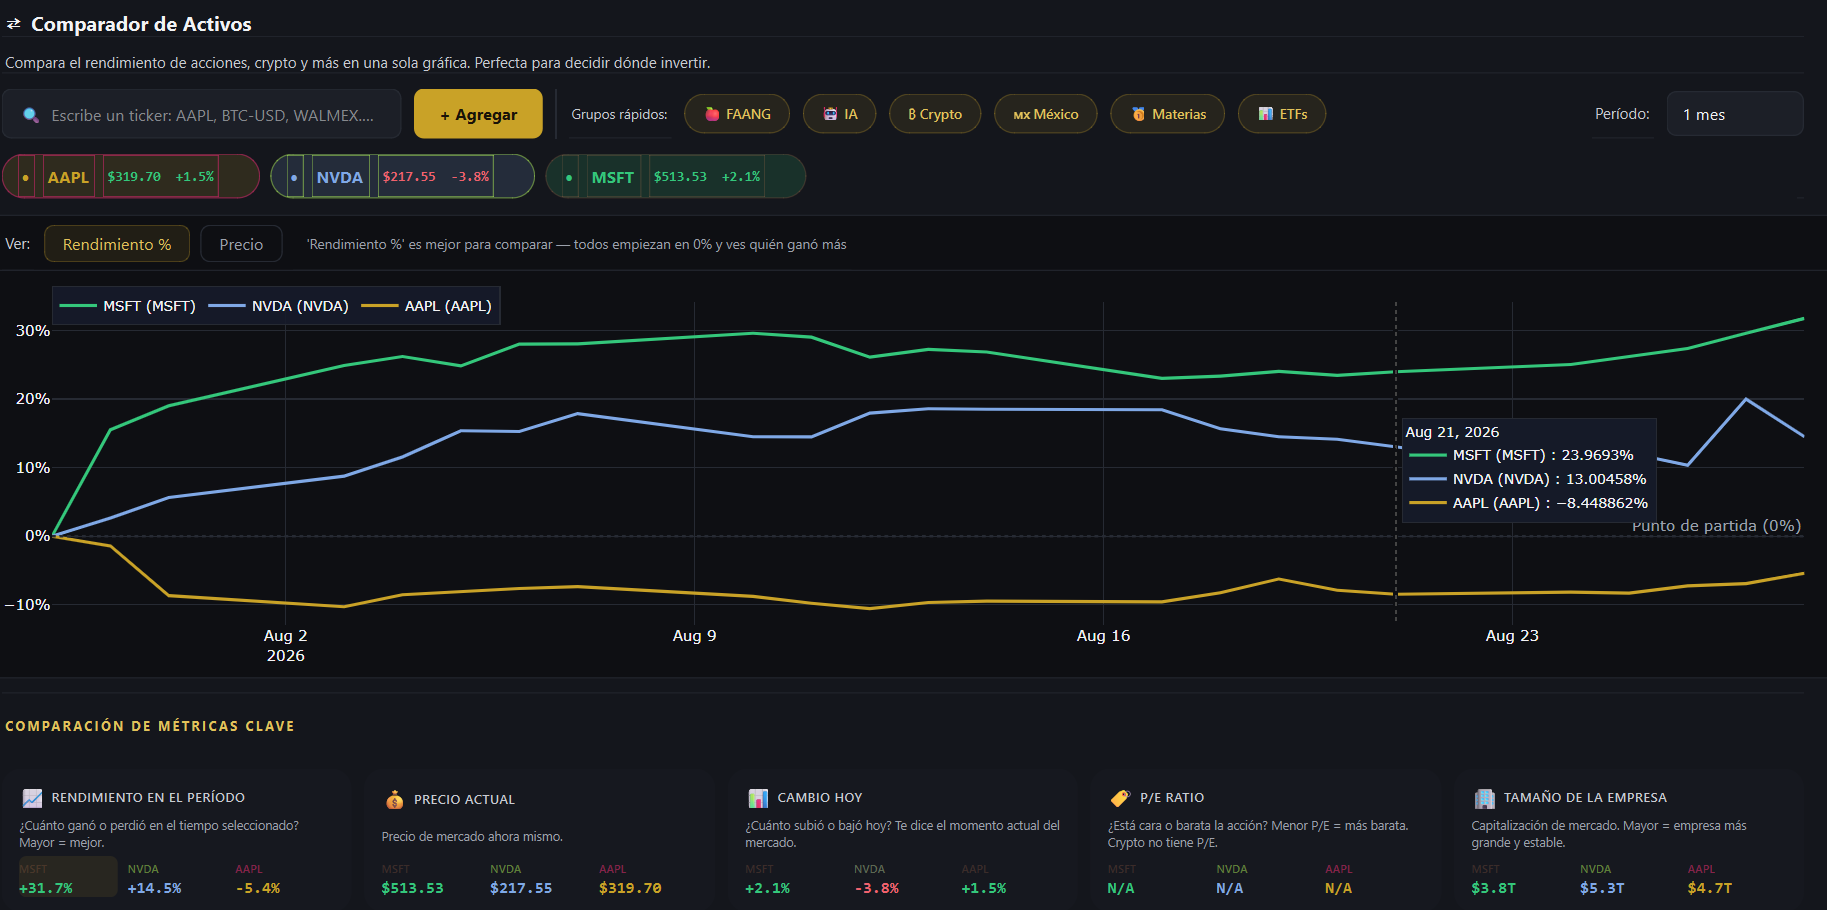Click NVDA $217.55 in Precio Actual card
Viewport: 1827px width, 910px height.
click(x=521, y=888)
